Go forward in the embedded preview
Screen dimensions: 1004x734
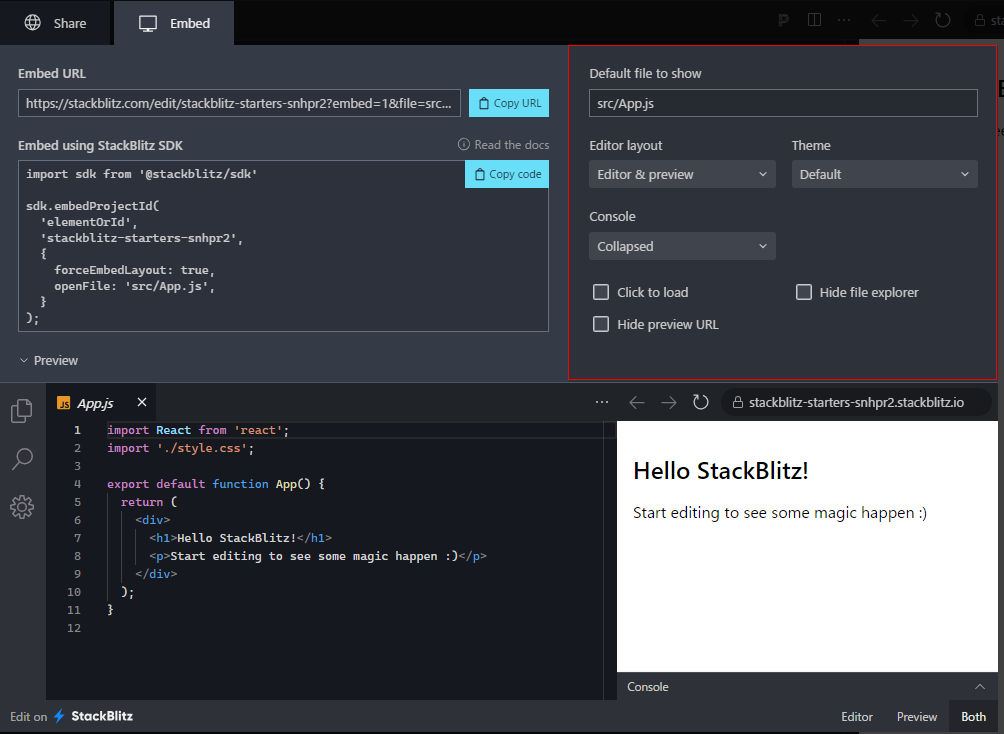[668, 402]
